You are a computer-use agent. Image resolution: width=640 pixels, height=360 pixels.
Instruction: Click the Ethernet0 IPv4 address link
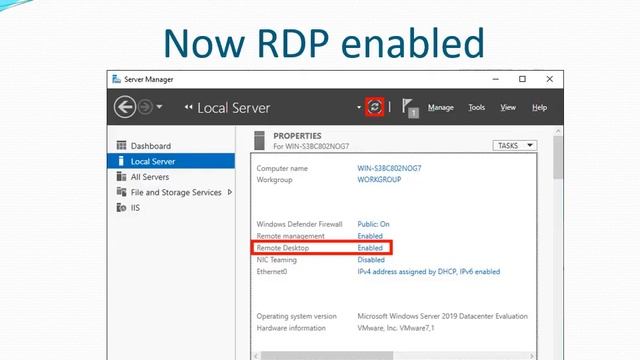click(x=429, y=271)
